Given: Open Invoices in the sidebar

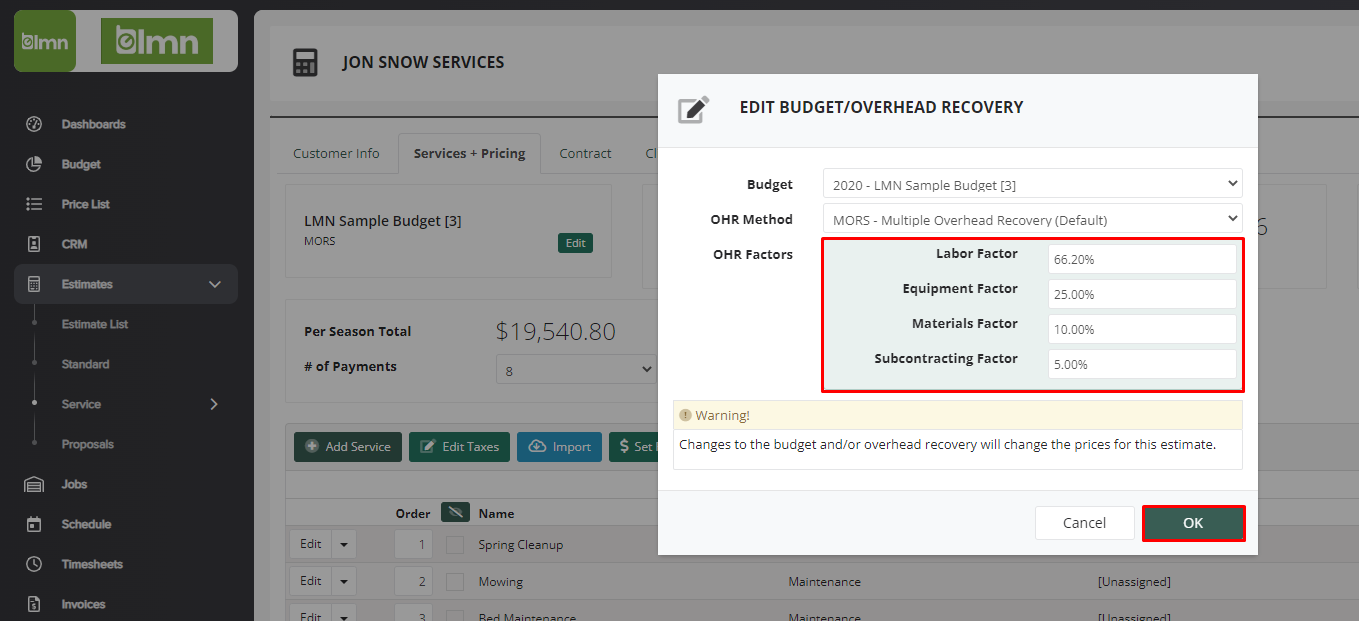Looking at the screenshot, I should pos(83,604).
